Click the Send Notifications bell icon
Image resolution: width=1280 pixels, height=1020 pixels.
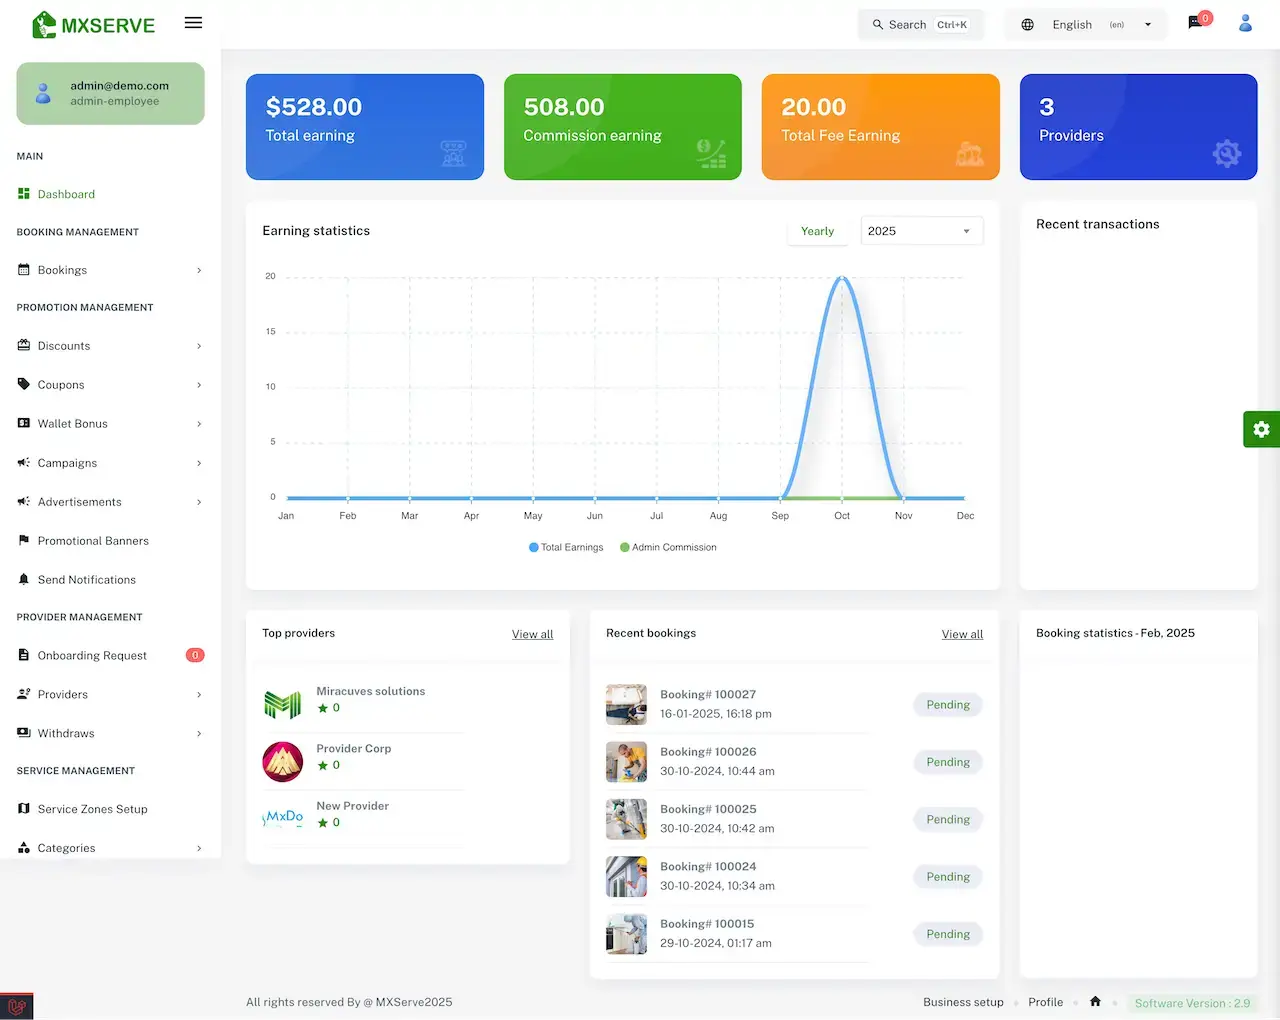(x=24, y=579)
